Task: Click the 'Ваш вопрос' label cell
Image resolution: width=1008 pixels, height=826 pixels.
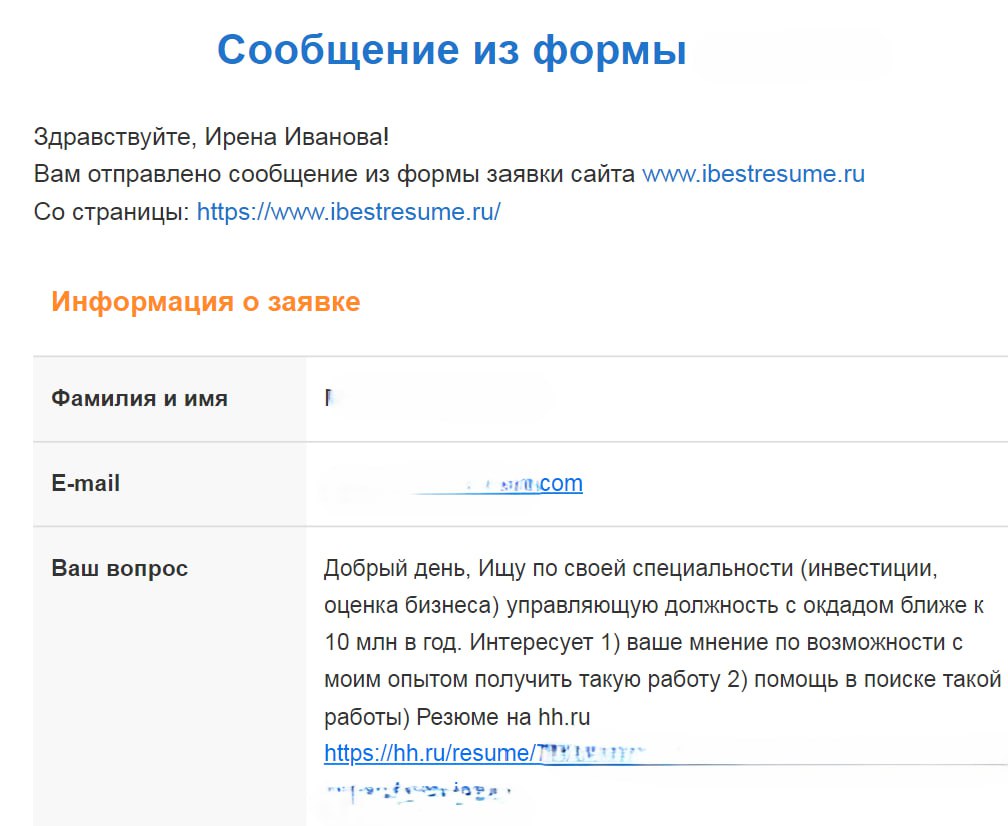Action: coord(170,676)
